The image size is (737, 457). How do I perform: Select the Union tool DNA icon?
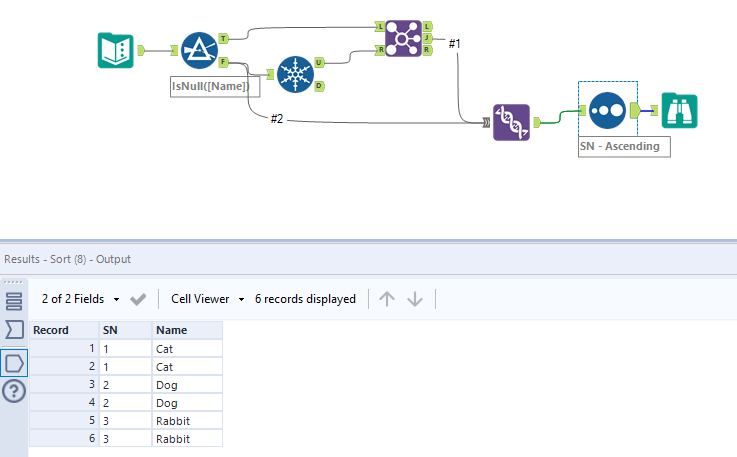[511, 123]
